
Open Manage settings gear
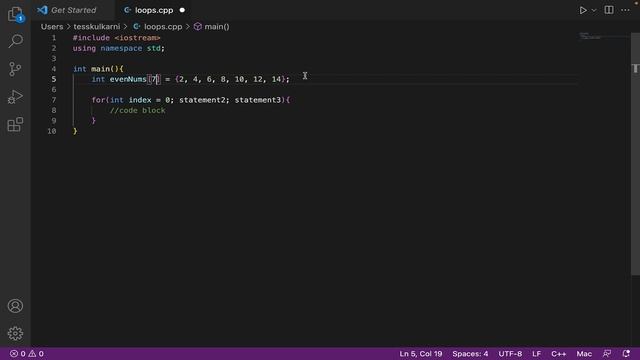(15, 333)
